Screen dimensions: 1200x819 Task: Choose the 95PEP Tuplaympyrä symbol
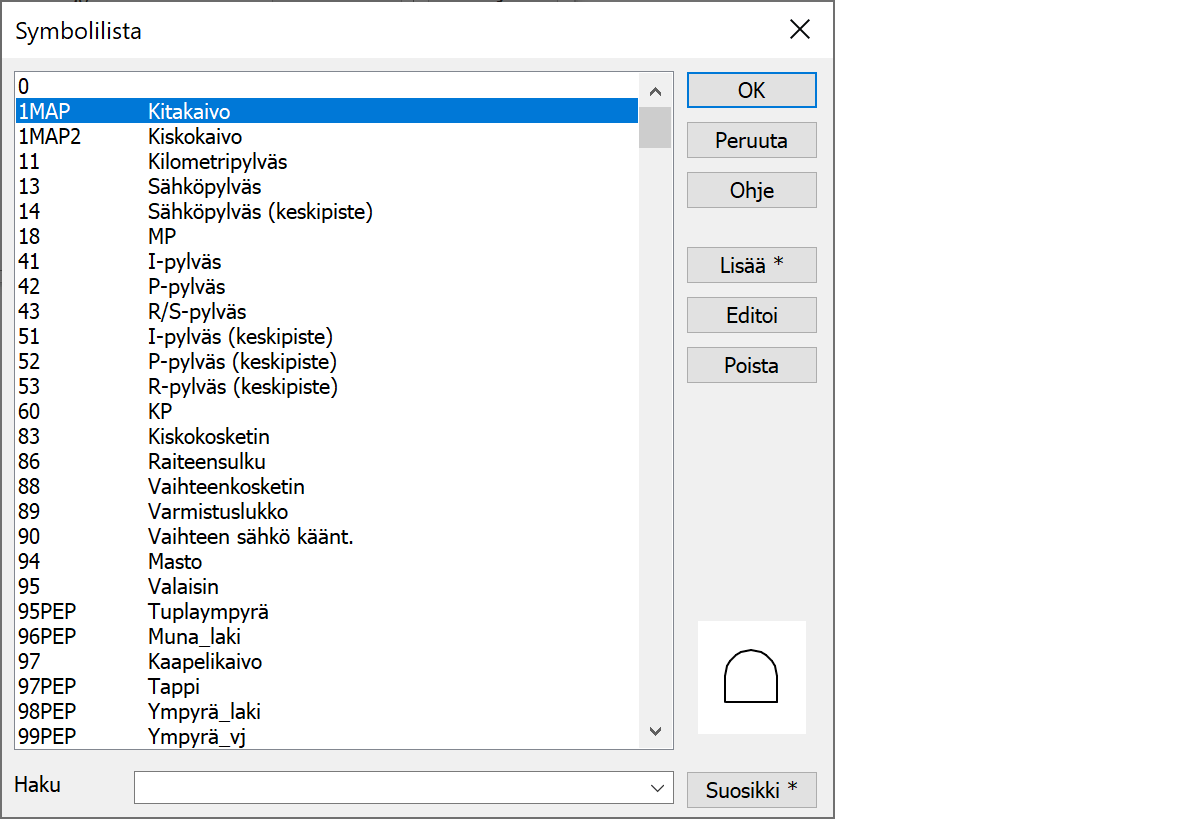(x=208, y=612)
